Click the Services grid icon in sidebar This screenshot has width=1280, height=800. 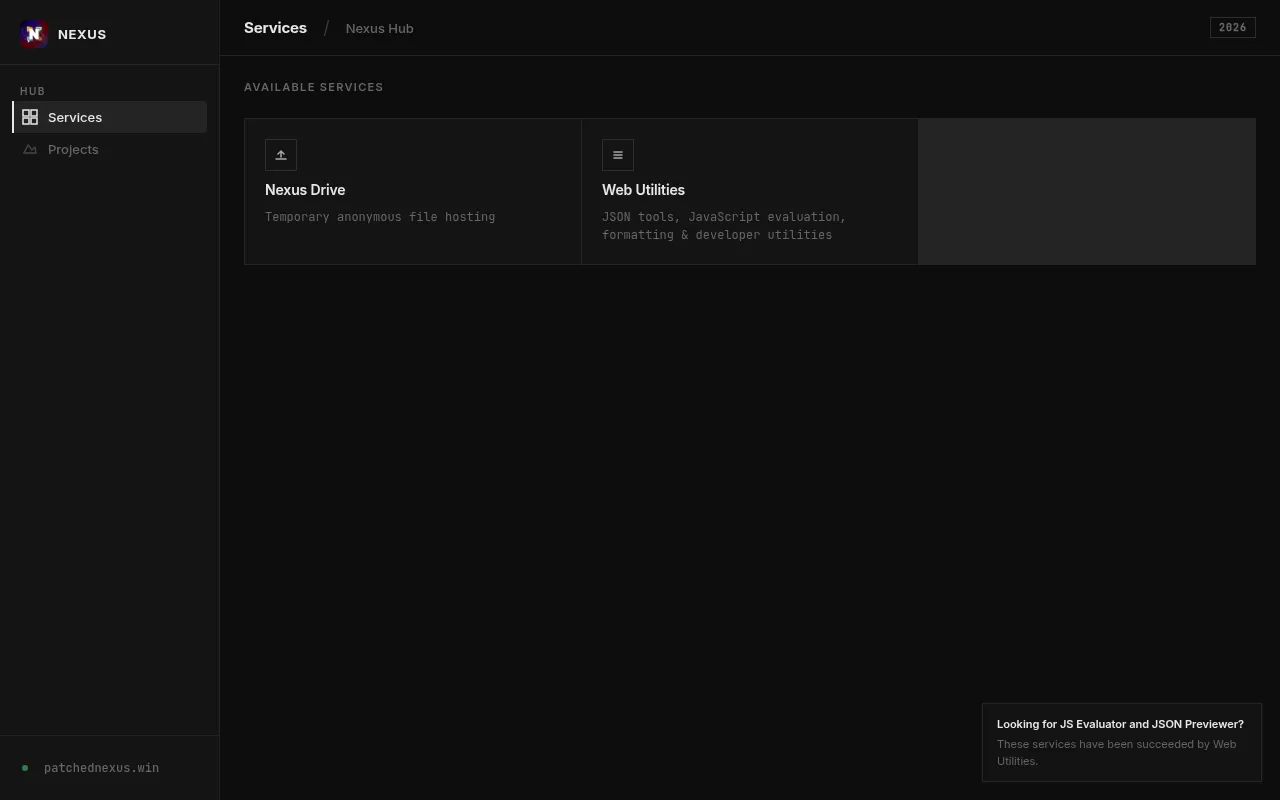tap(30, 117)
